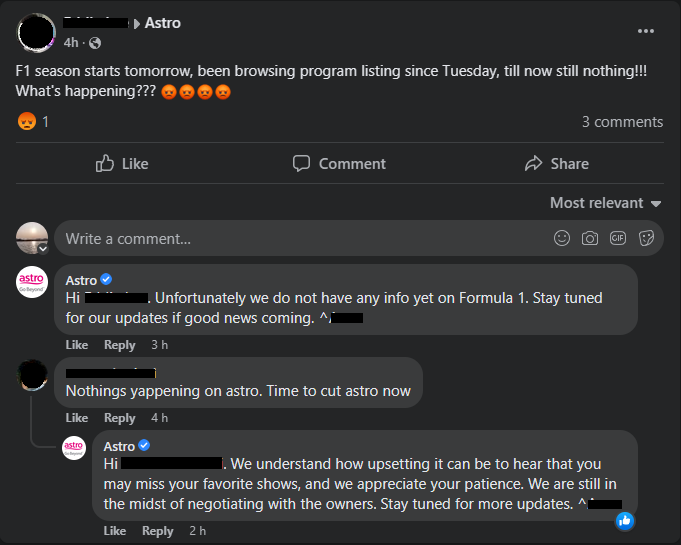Image resolution: width=681 pixels, height=545 pixels.
Task: Click the Comment button under the post
Action: point(339,164)
